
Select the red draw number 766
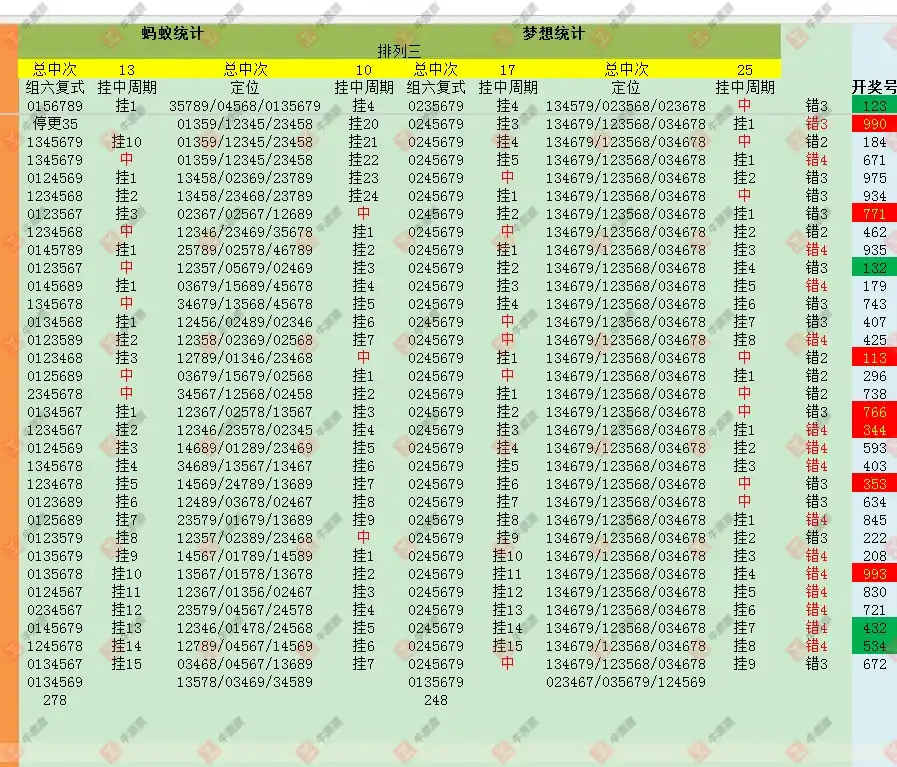click(874, 412)
